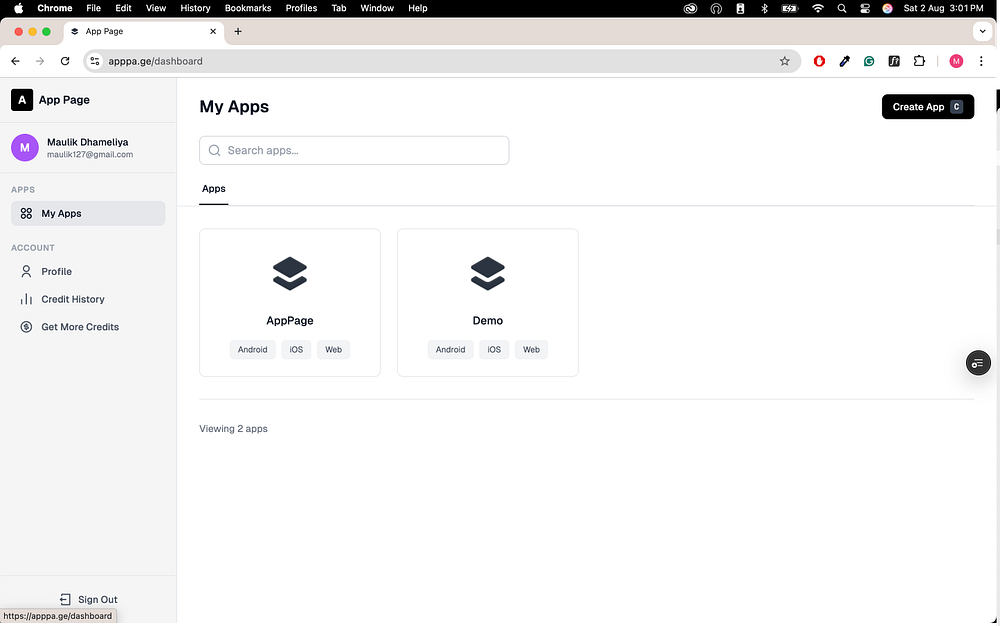
Task: Open the Demo app card icon
Action: [x=488, y=273]
